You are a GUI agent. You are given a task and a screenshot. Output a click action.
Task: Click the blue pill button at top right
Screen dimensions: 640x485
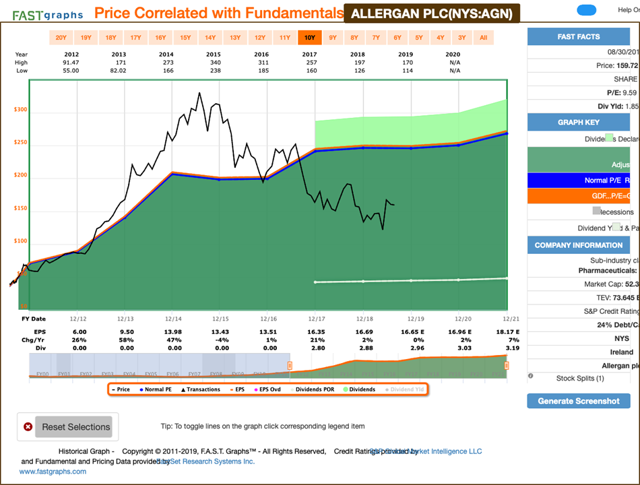[x=587, y=10]
